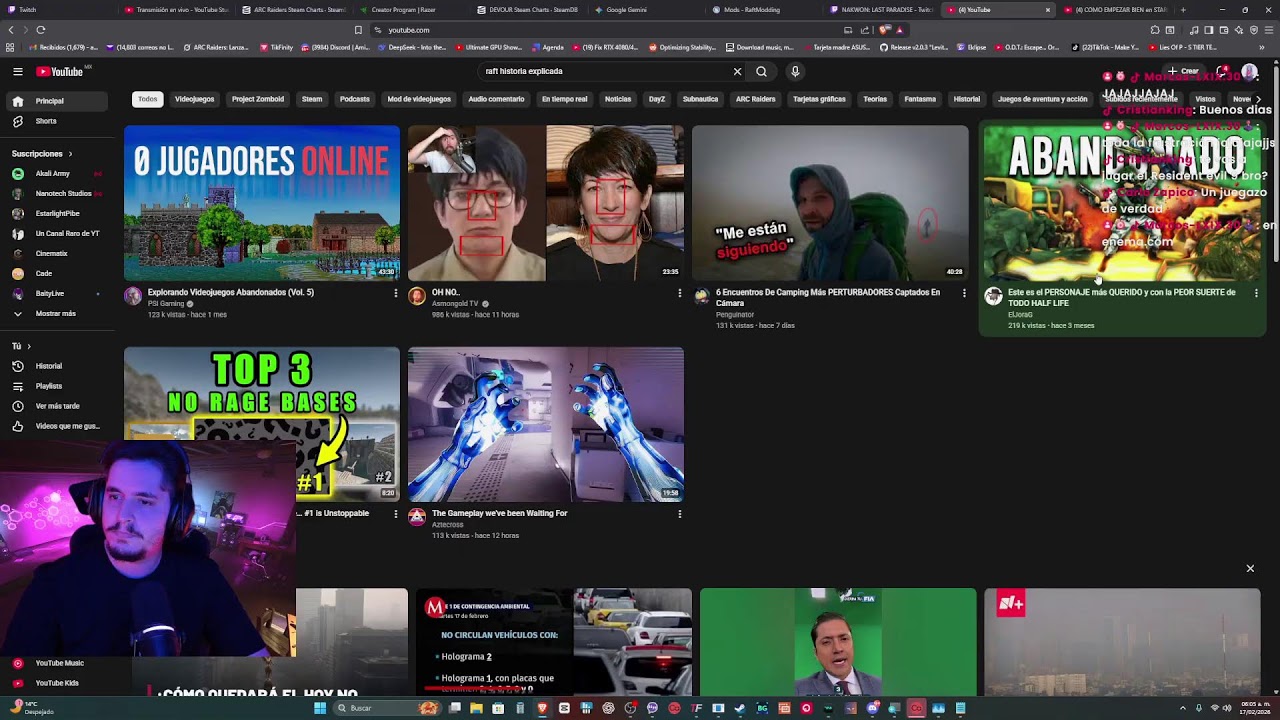Open the YouTube guide hamburger menu
Image resolution: width=1280 pixels, height=720 pixels.
[x=18, y=71]
